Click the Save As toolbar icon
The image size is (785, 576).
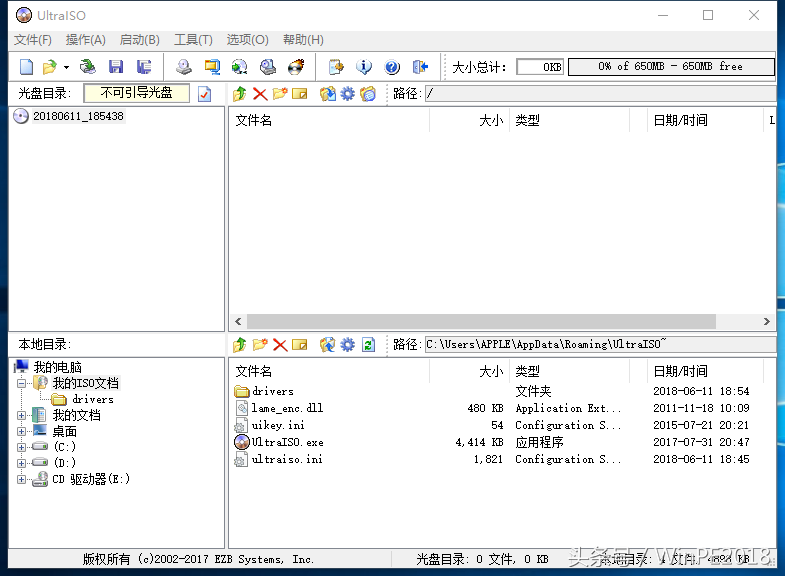(144, 67)
